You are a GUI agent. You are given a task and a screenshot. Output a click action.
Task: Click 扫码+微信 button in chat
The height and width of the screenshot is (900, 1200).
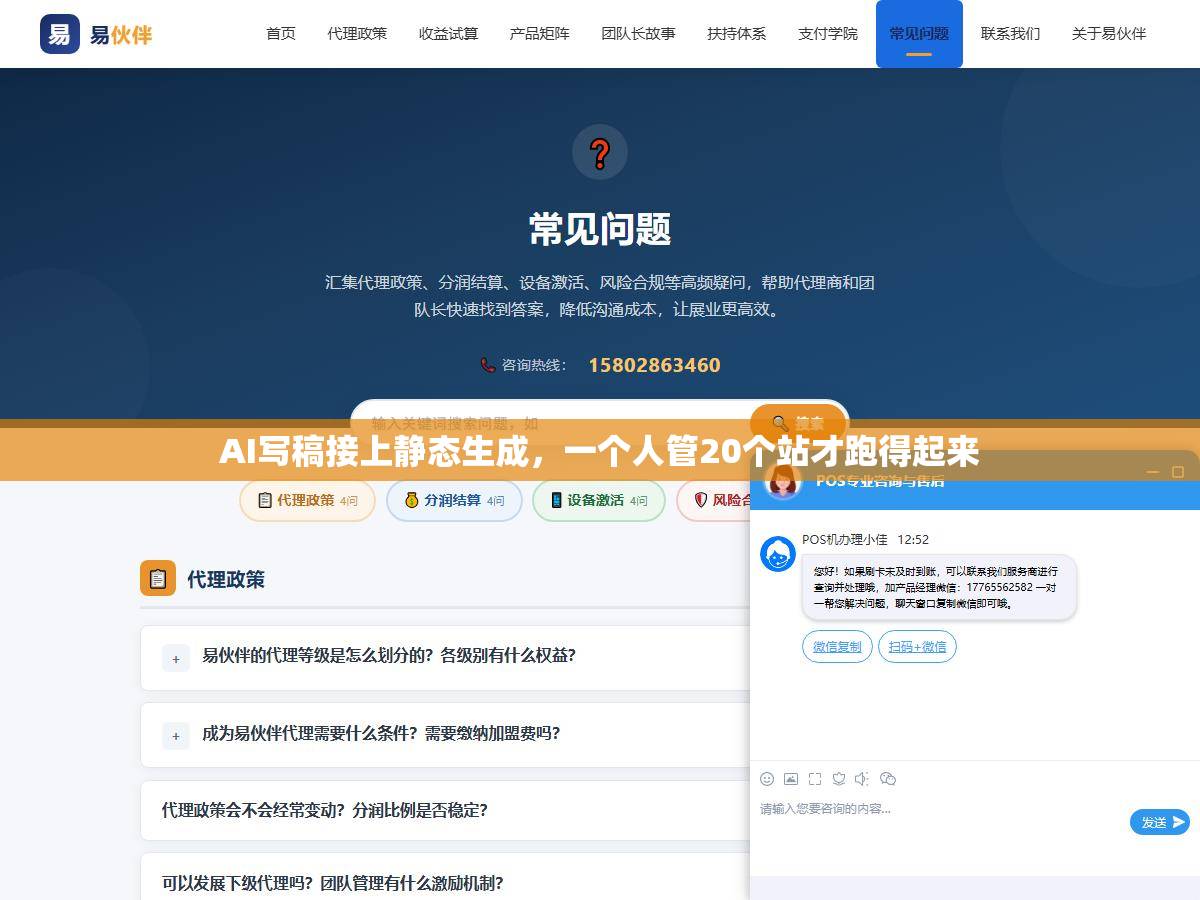[917, 647]
